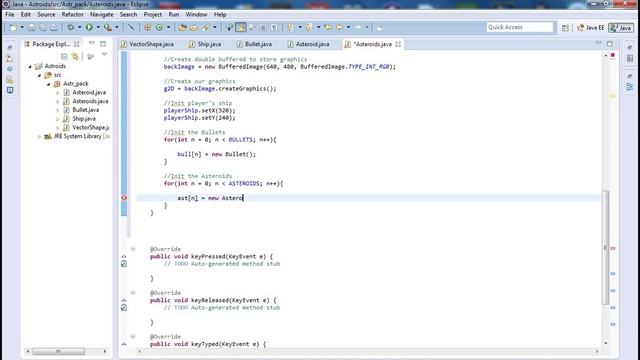640x360 pixels.
Task: Click the Search flashlight toolbar icon
Action: pos(206,27)
